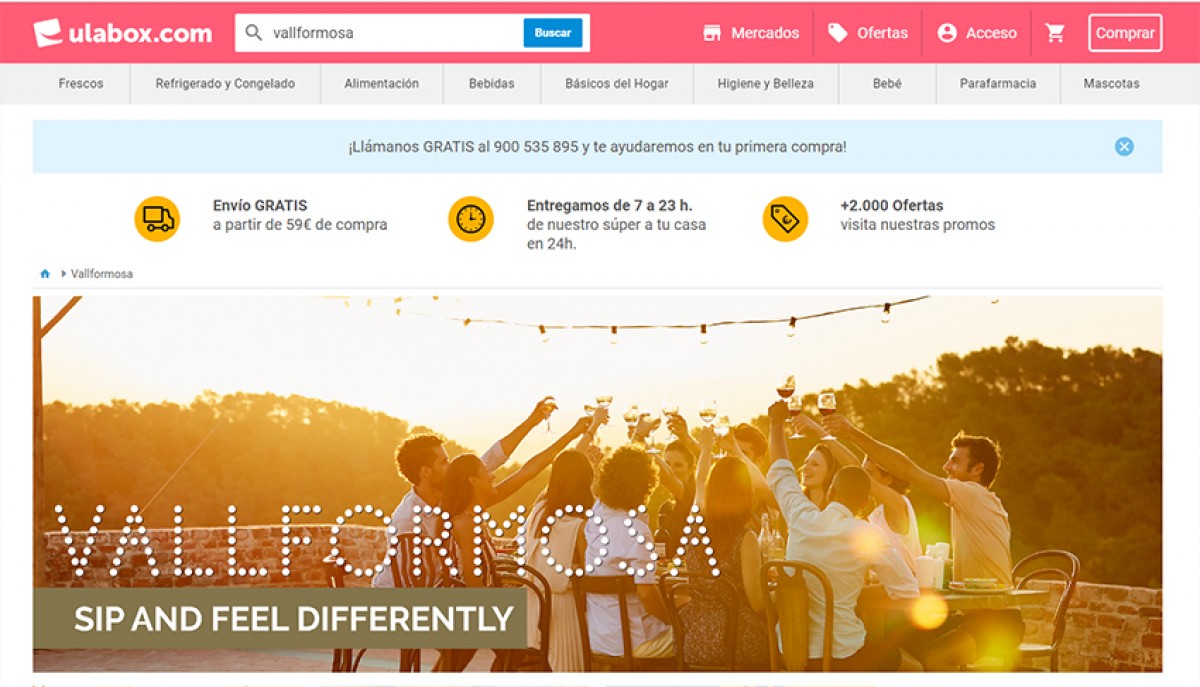Click the ulabox.com logo
Screen dimensions: 1200x687
pos(123,33)
